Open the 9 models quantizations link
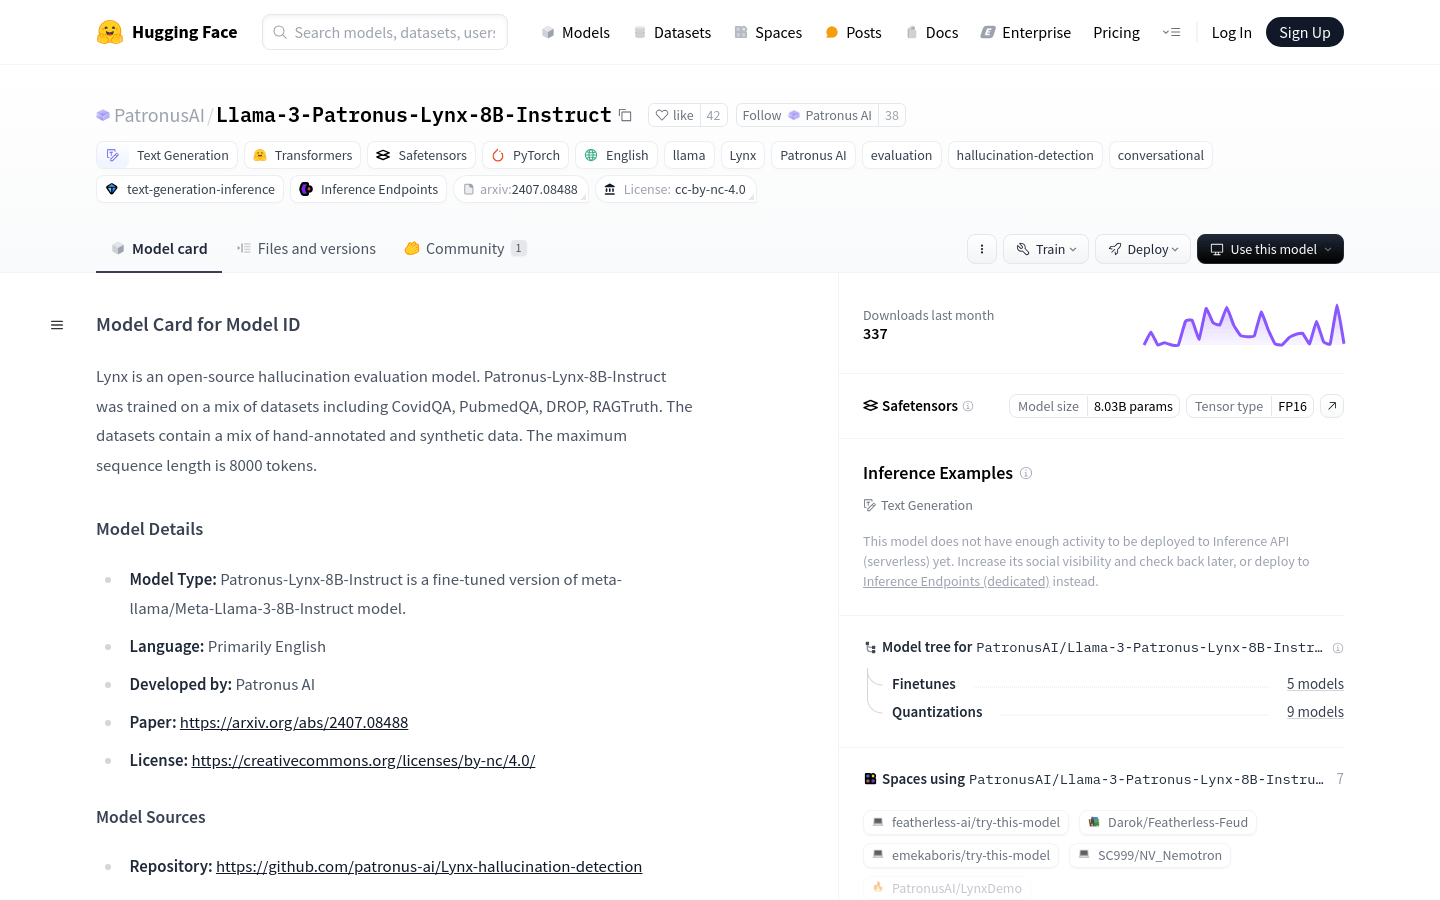Viewport: 1440px width, 900px height. (x=1315, y=712)
